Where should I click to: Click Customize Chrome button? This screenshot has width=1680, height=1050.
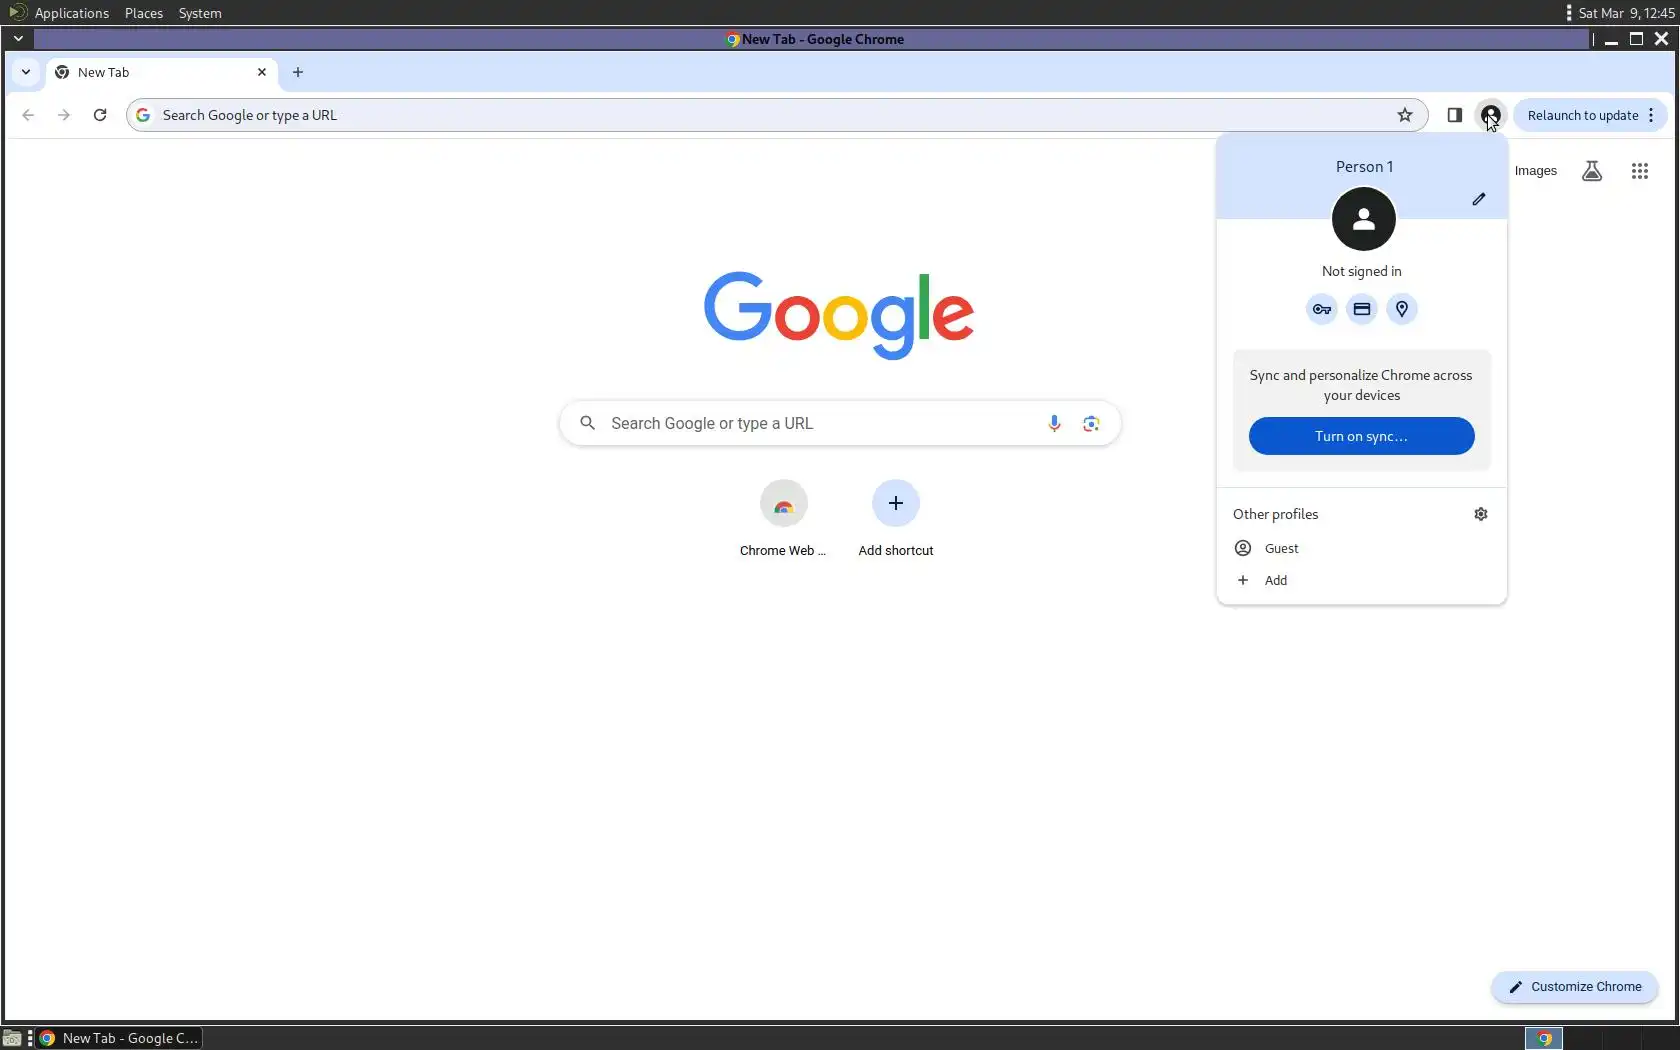tap(1575, 987)
